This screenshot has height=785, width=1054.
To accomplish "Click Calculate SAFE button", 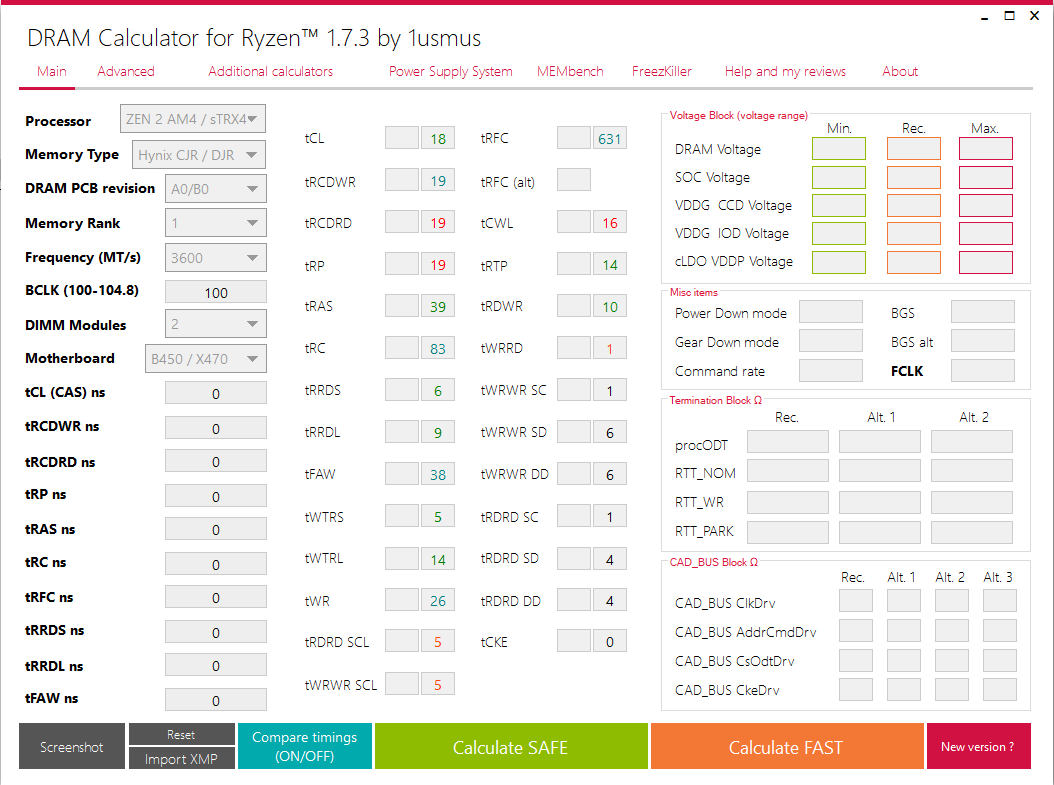I will pyautogui.click(x=511, y=747).
